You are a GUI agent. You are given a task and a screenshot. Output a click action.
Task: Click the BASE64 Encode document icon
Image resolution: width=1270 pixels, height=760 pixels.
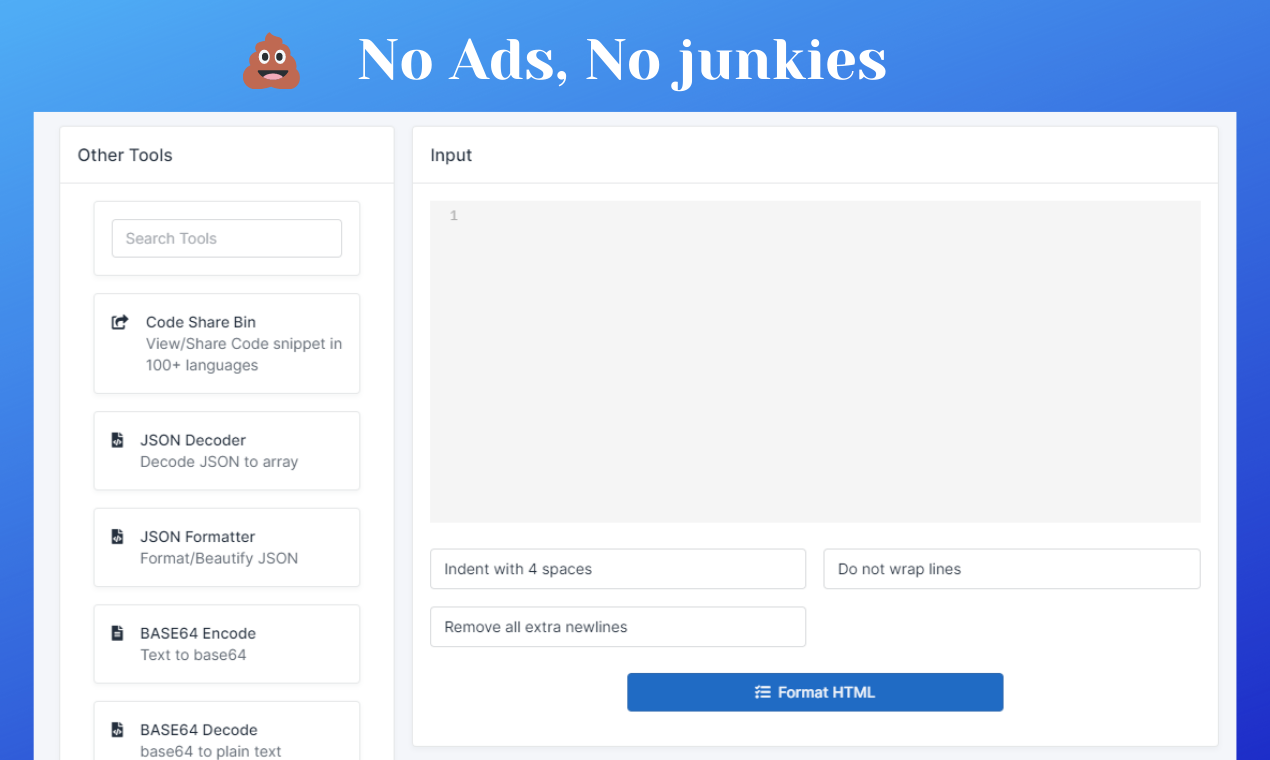[117, 633]
